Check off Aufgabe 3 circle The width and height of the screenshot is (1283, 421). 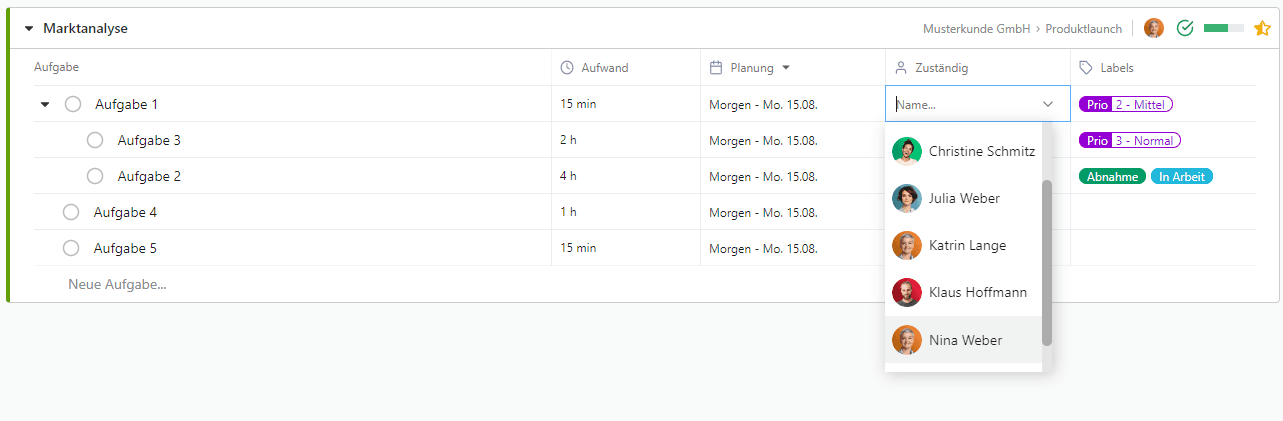[95, 140]
